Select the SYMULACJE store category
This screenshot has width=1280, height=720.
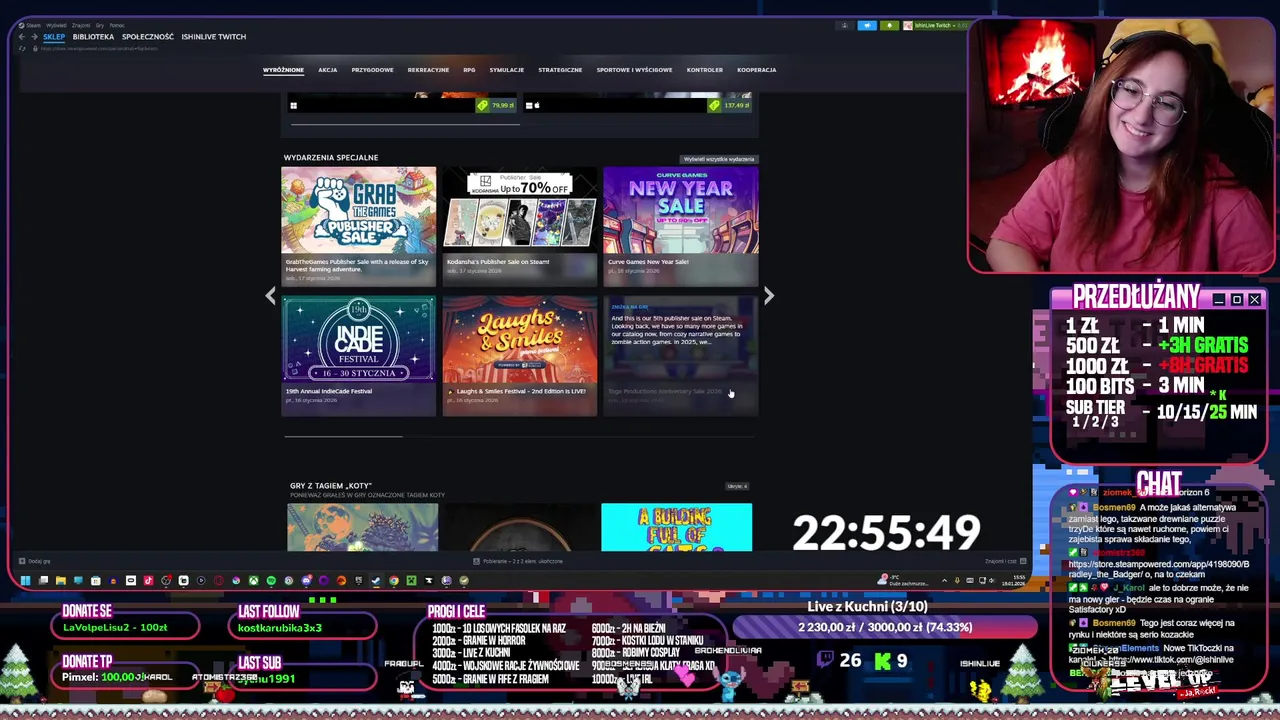tap(506, 70)
